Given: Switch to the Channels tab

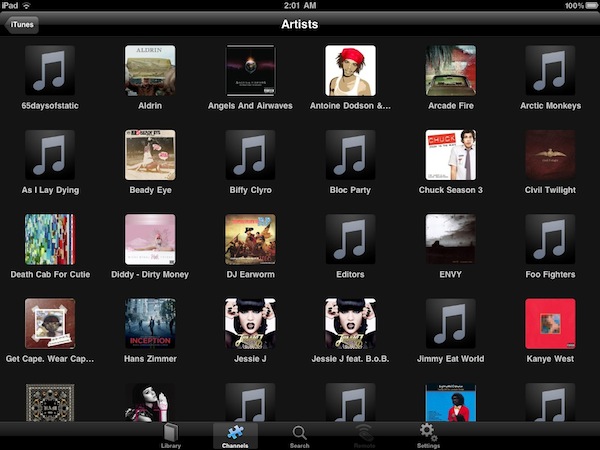Looking at the screenshot, I should click(x=235, y=436).
